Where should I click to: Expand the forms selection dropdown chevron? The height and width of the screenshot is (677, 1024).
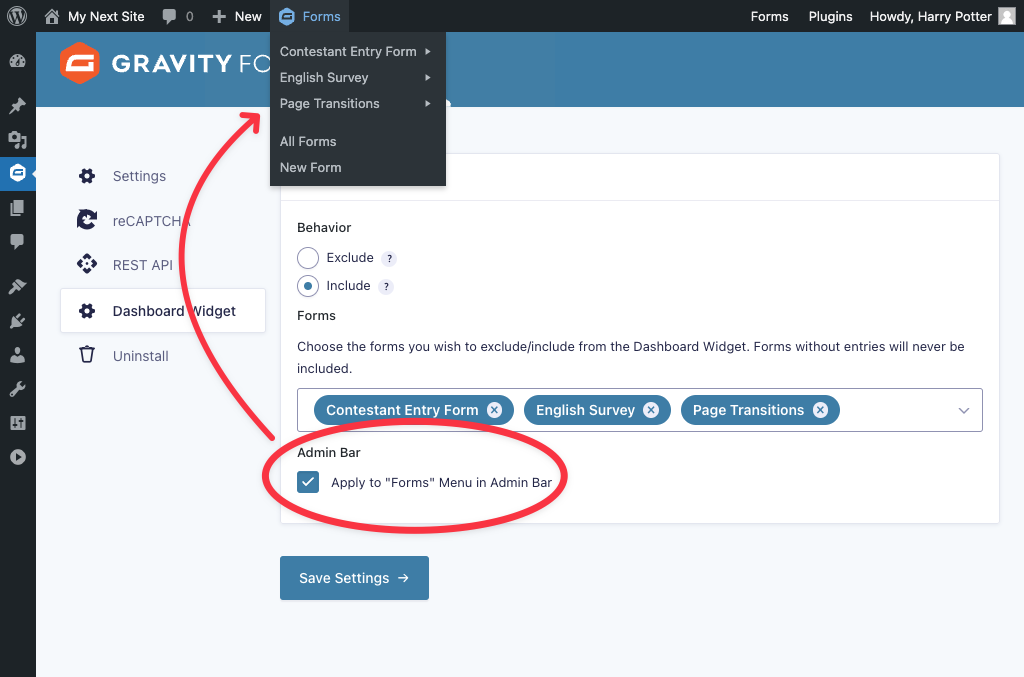963,411
